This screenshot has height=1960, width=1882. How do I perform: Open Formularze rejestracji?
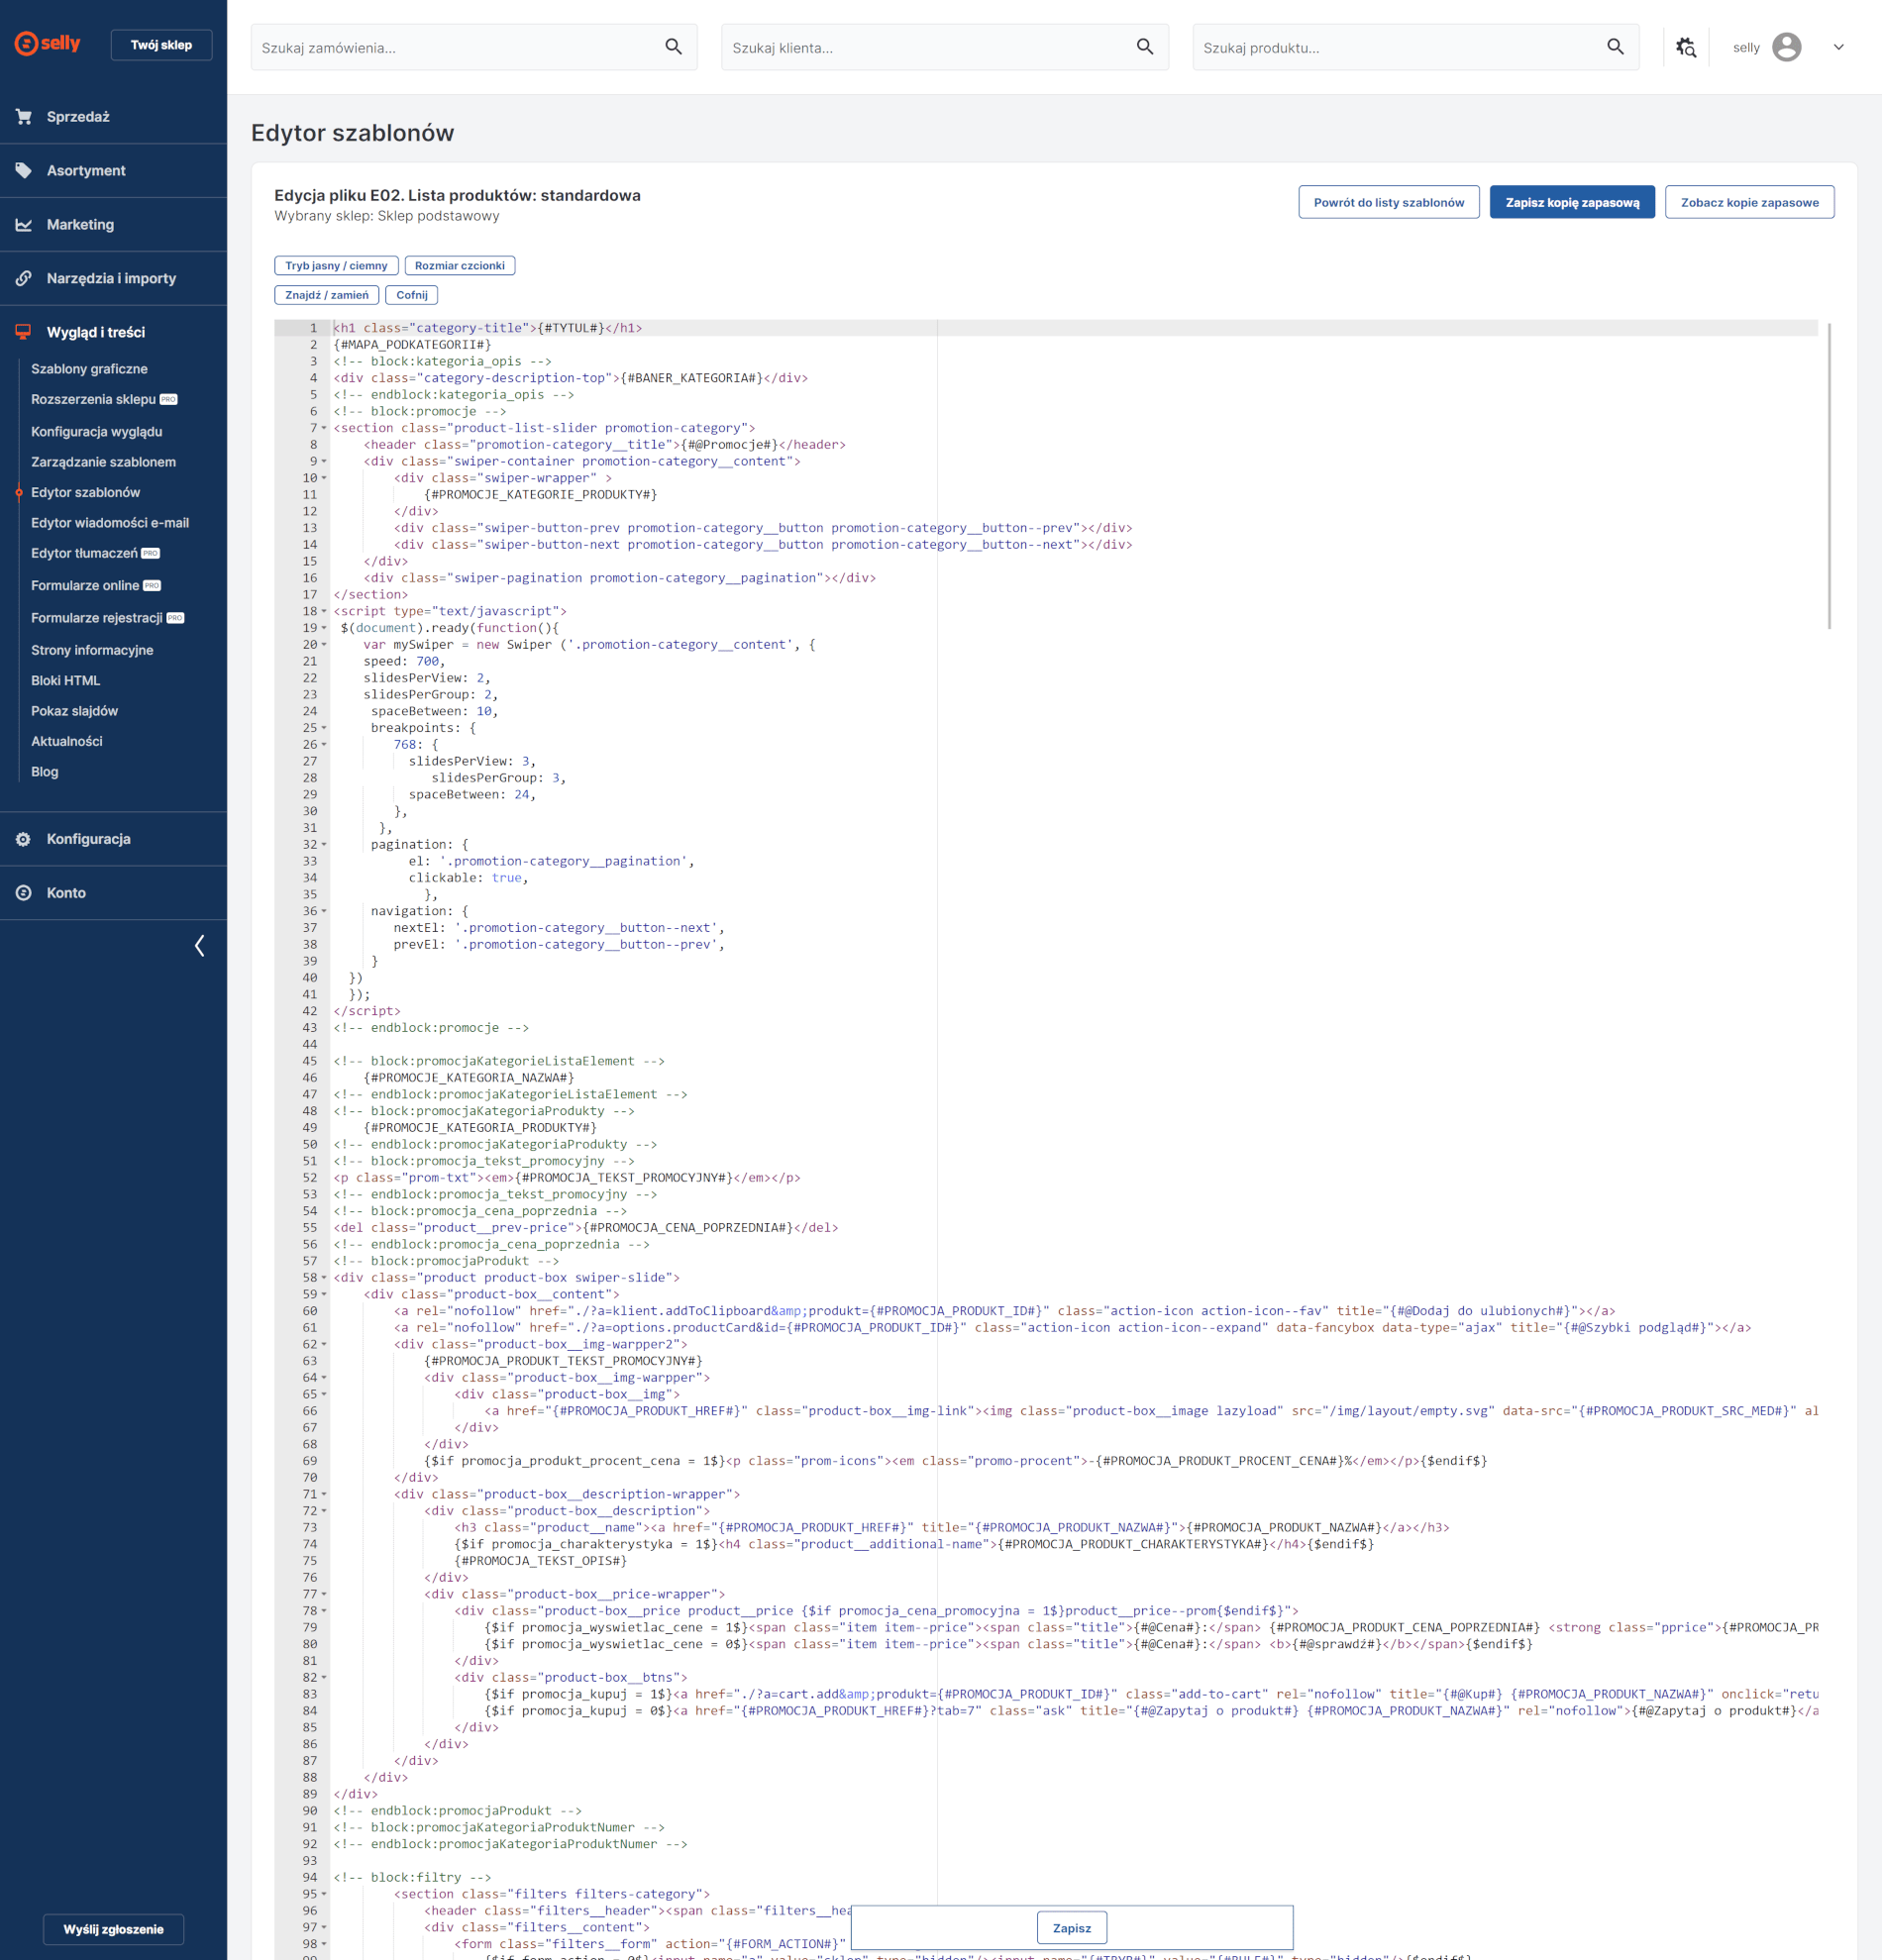coord(96,618)
